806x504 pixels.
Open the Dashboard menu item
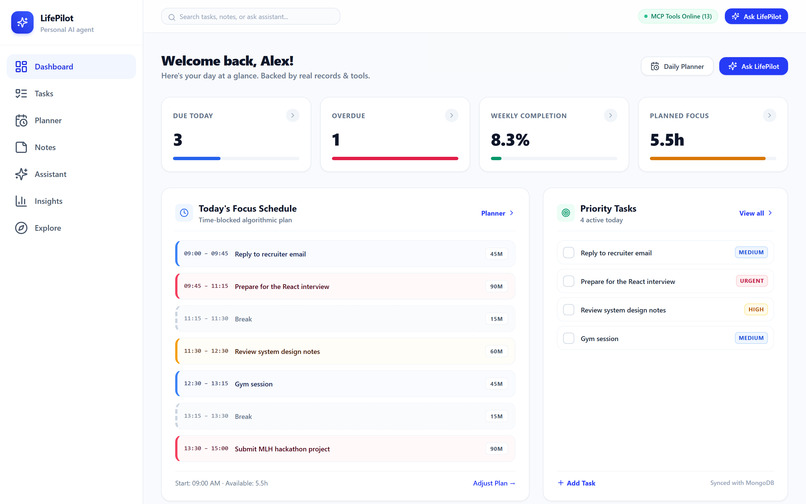tap(71, 66)
